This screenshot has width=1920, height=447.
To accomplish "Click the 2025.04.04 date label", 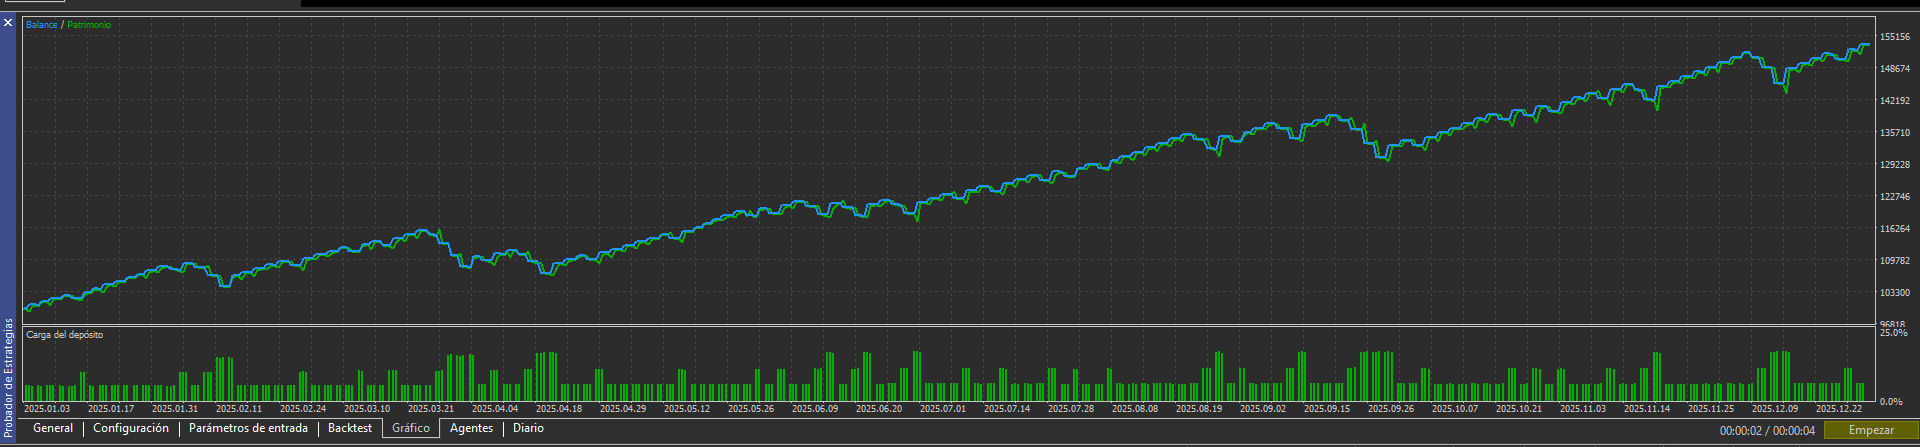I will [x=495, y=409].
